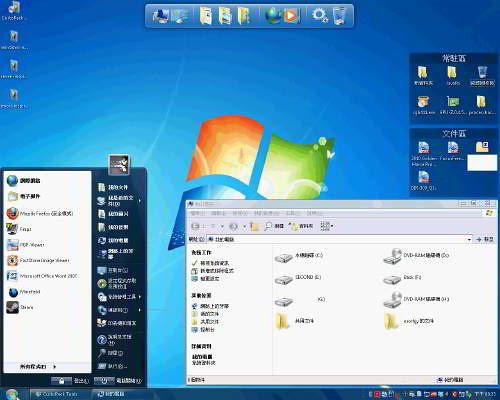The image size is (500, 400).
Task: Open My Documents in Start menu right column
Action: (113, 187)
